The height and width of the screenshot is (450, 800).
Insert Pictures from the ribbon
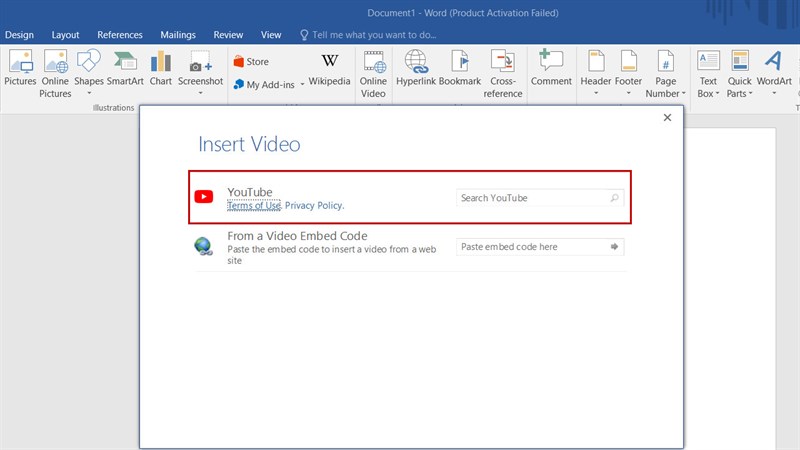20,68
